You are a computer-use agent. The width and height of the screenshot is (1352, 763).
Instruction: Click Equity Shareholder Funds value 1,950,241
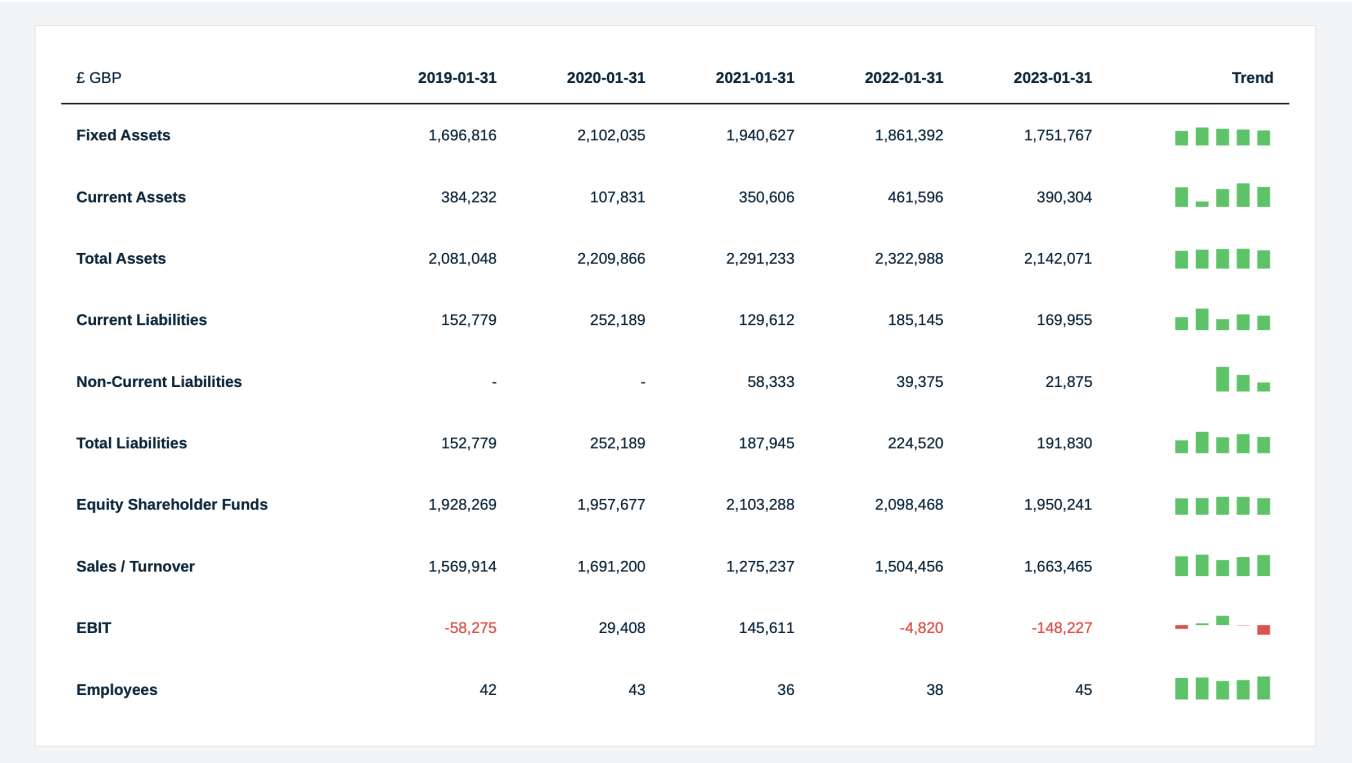(x=1058, y=505)
